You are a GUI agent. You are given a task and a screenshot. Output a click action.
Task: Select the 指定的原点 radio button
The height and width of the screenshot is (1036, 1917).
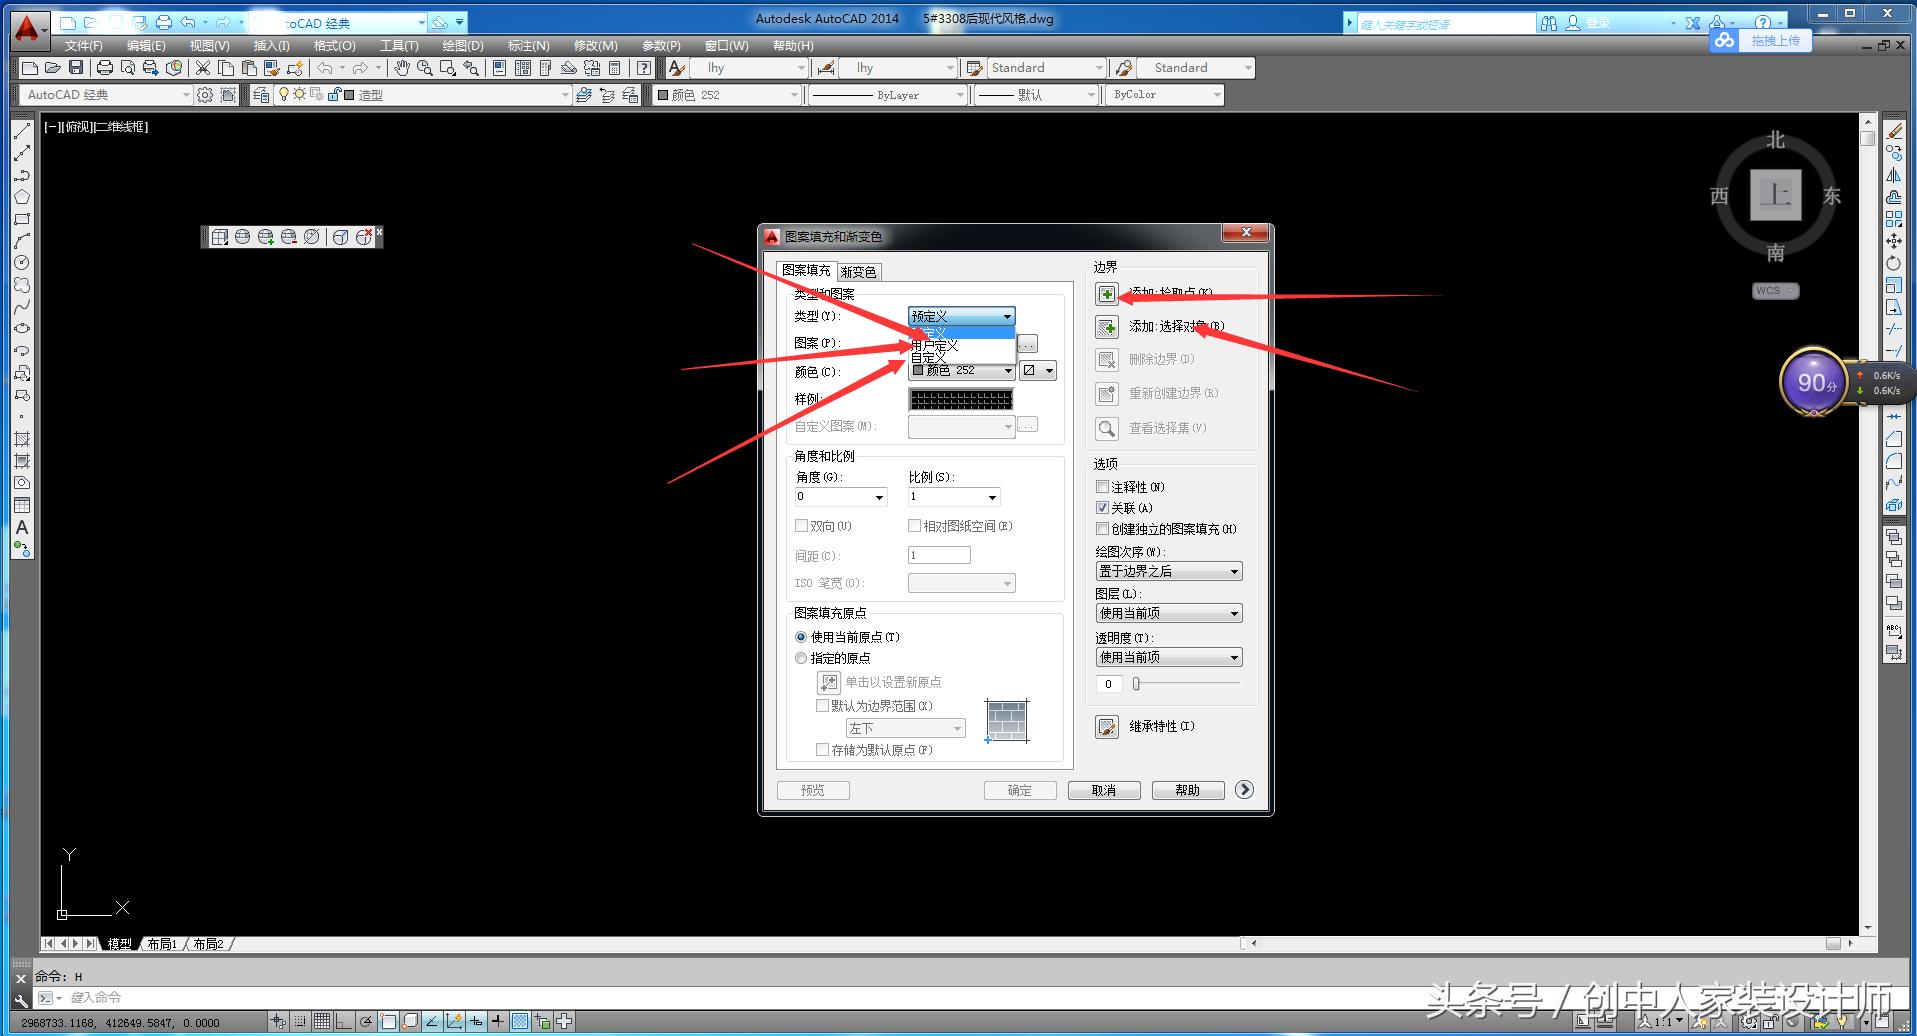click(801, 658)
